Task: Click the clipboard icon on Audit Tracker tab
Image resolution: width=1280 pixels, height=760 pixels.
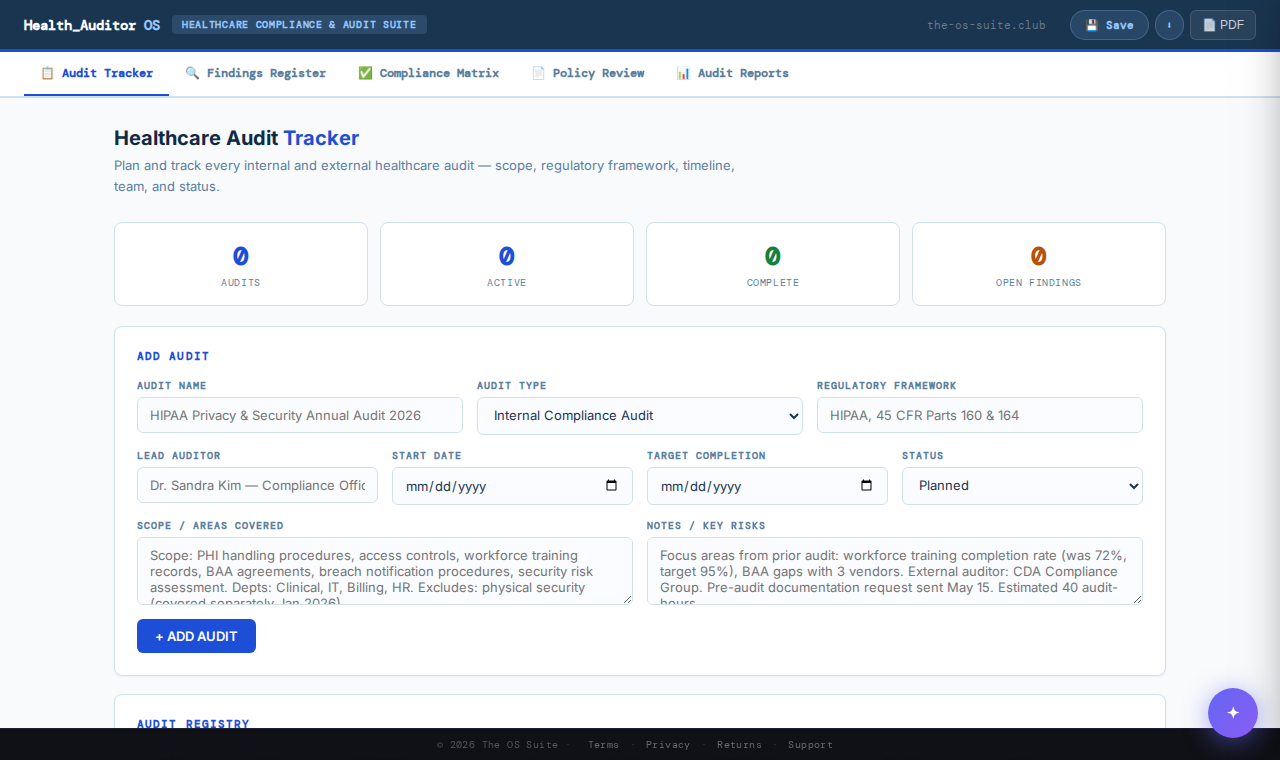Action: [x=47, y=73]
